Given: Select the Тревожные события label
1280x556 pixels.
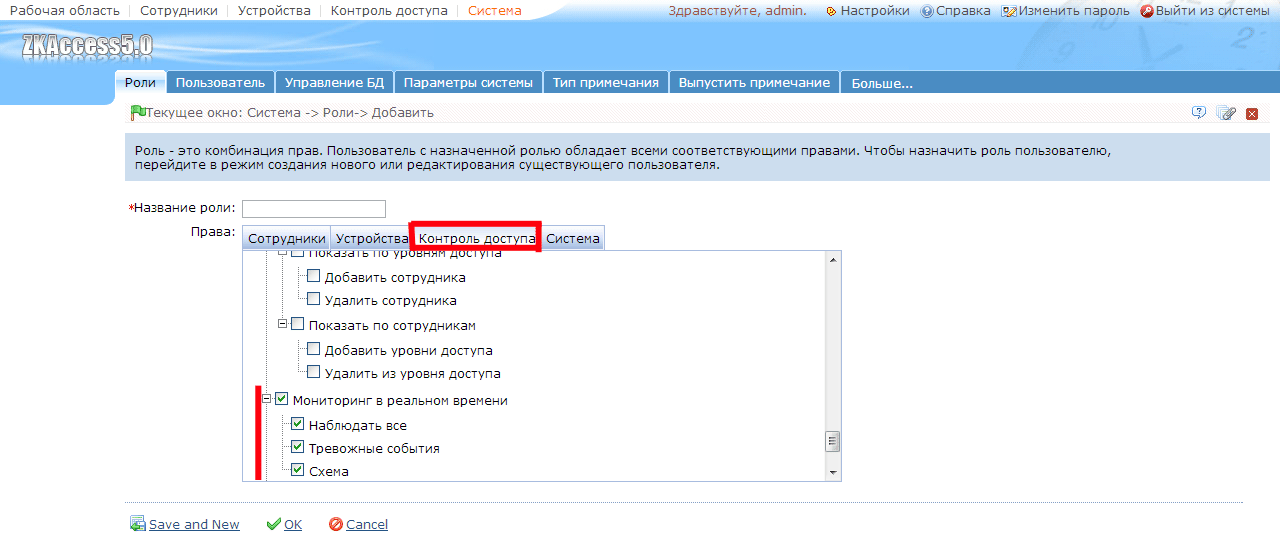Looking at the screenshot, I should coord(374,448).
